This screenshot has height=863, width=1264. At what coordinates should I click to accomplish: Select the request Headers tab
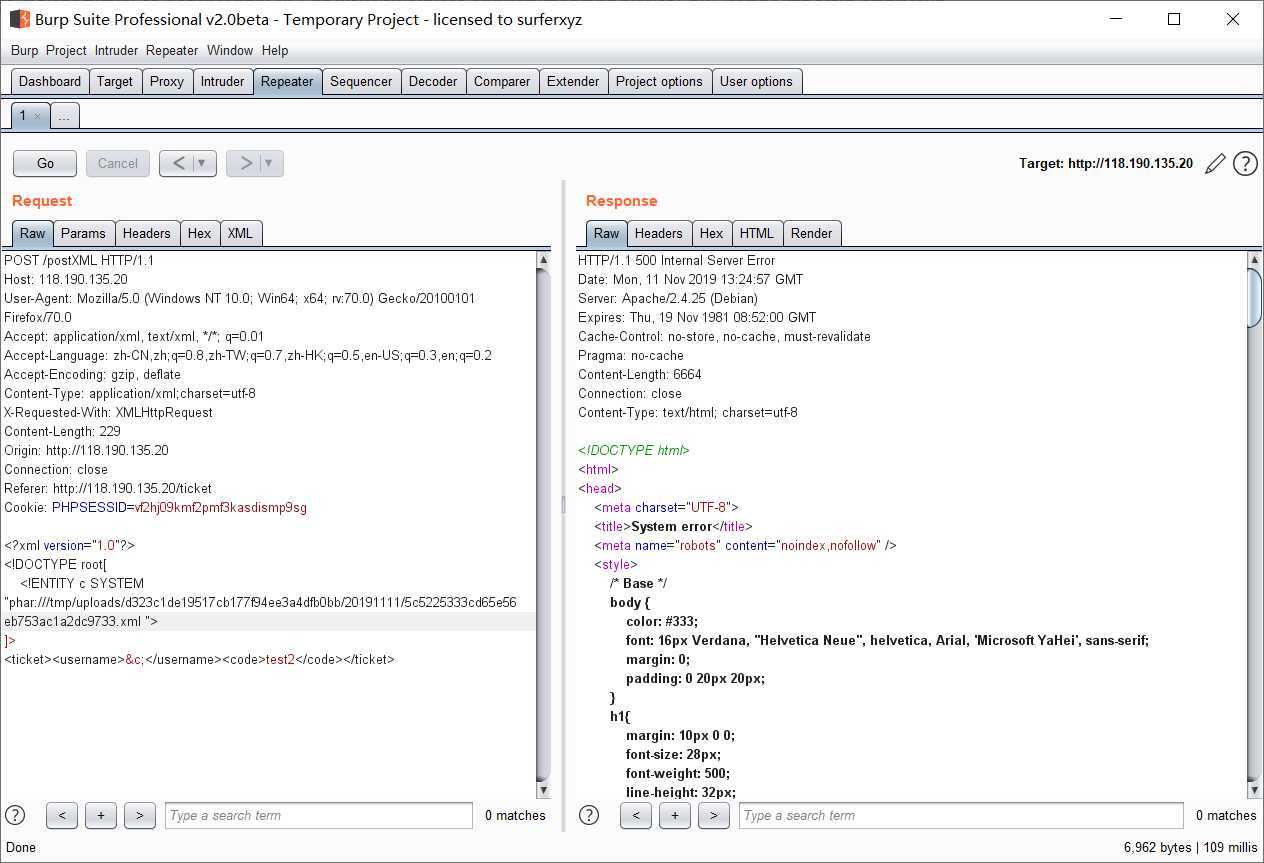(147, 233)
